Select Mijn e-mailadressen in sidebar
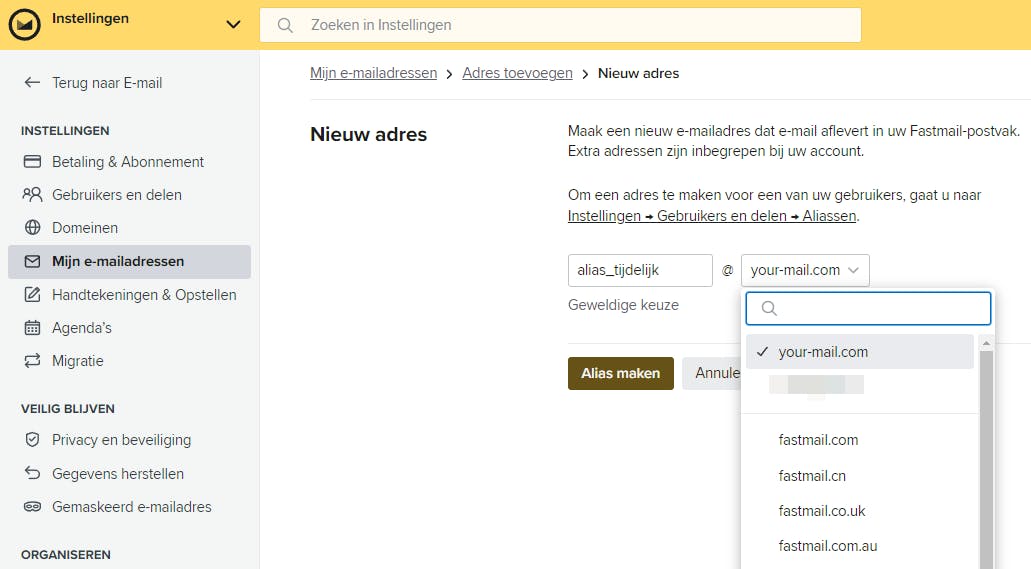This screenshot has width=1031, height=569. pyautogui.click(x=129, y=261)
